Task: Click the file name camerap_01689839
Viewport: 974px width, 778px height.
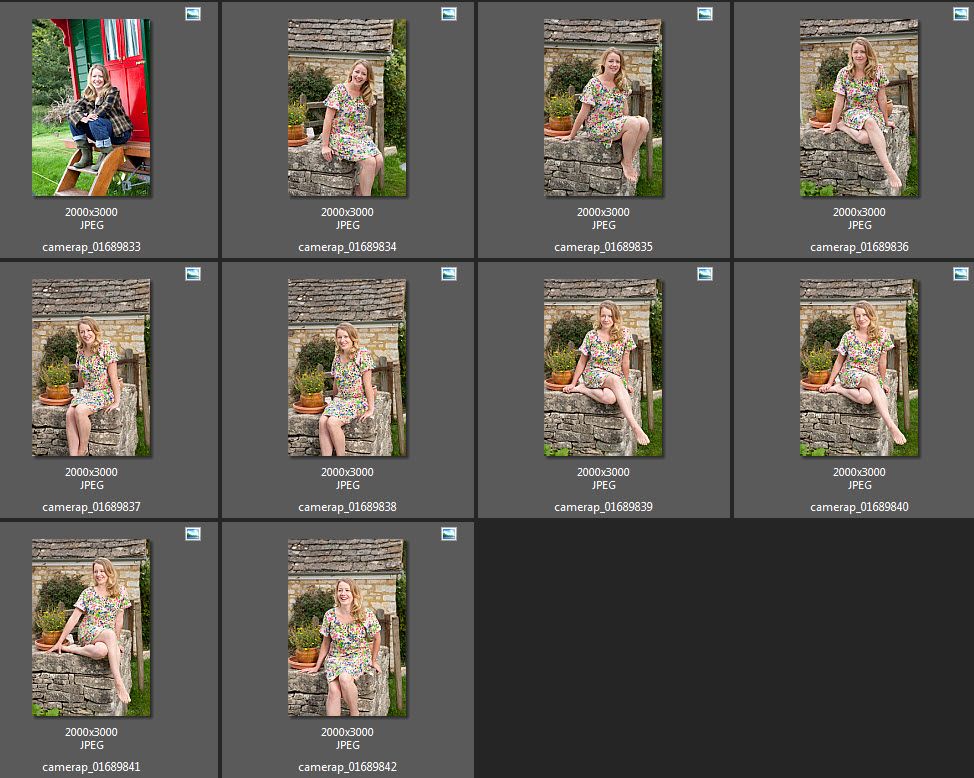Action: [603, 506]
